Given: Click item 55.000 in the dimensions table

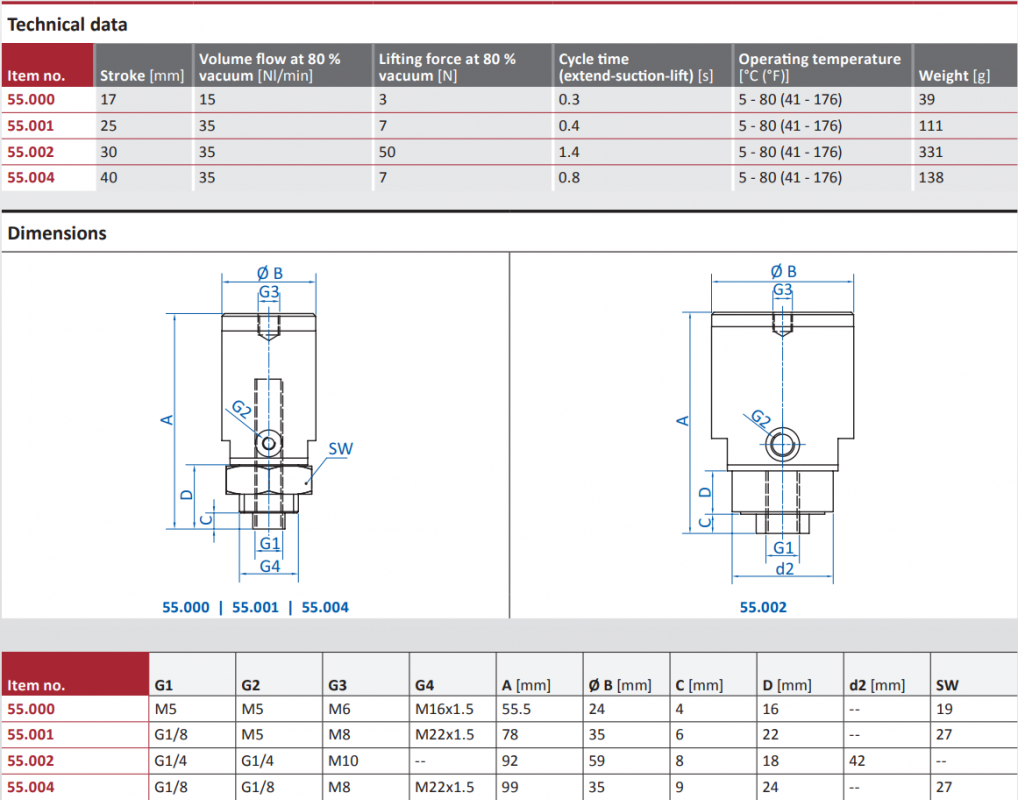Looking at the screenshot, I should [31, 709].
